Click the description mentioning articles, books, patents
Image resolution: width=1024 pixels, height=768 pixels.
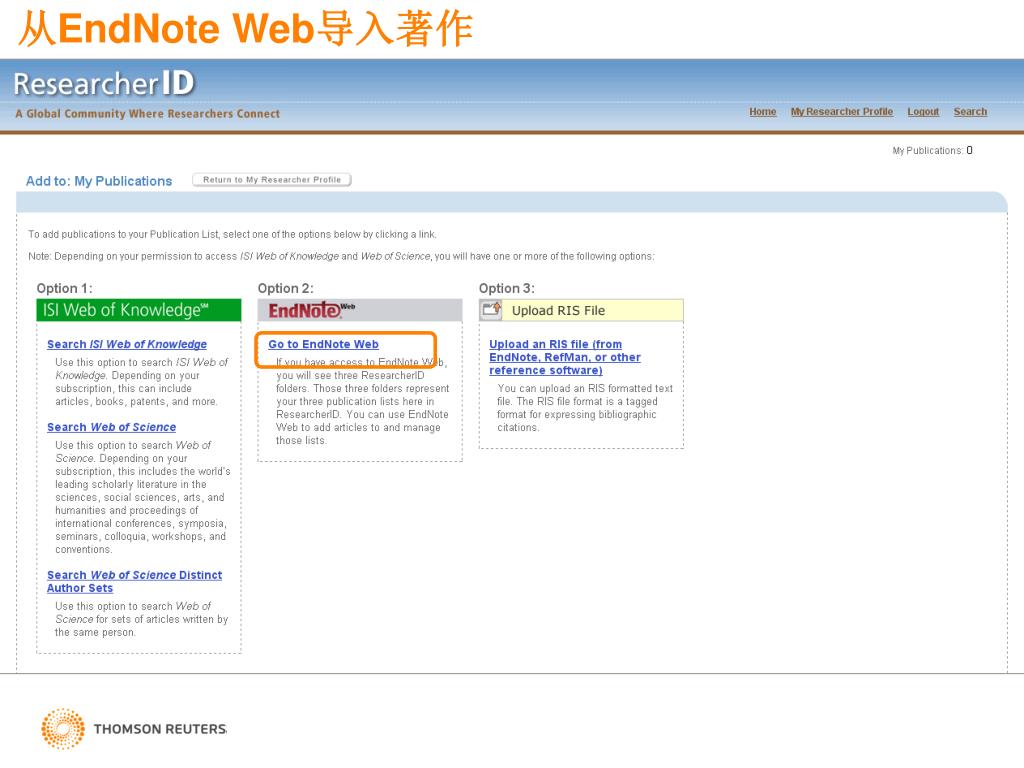141,382
